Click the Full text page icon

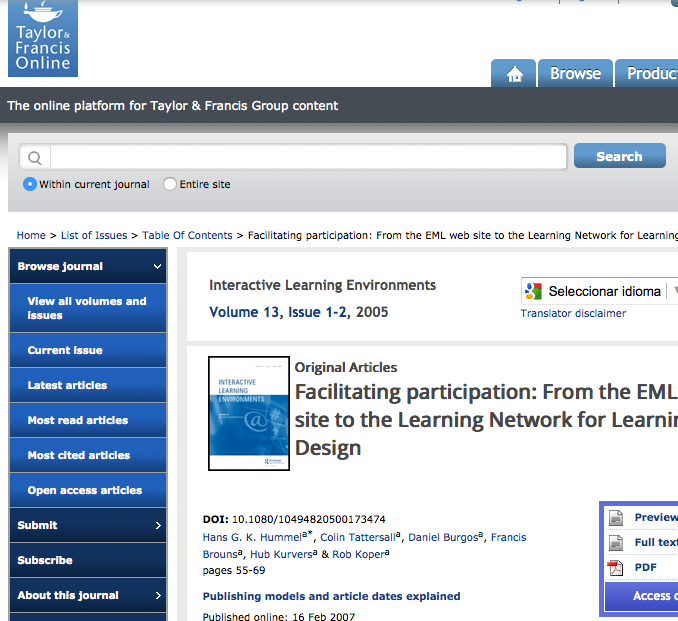(616, 542)
